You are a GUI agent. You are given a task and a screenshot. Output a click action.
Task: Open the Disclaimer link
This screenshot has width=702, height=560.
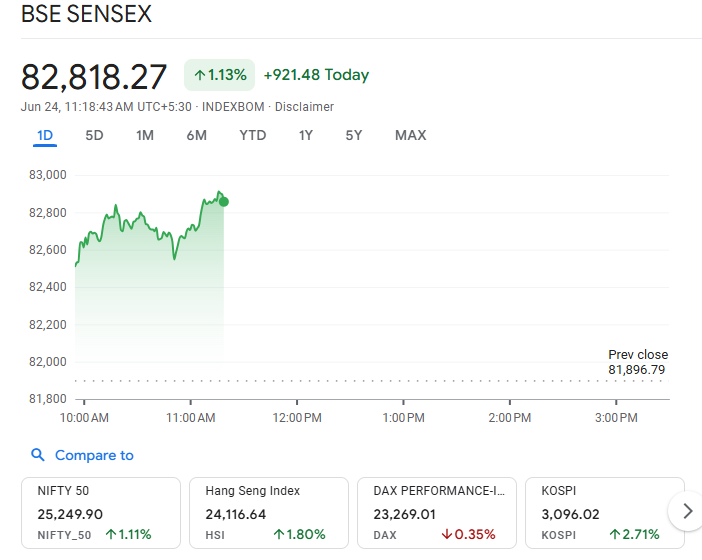coord(304,107)
